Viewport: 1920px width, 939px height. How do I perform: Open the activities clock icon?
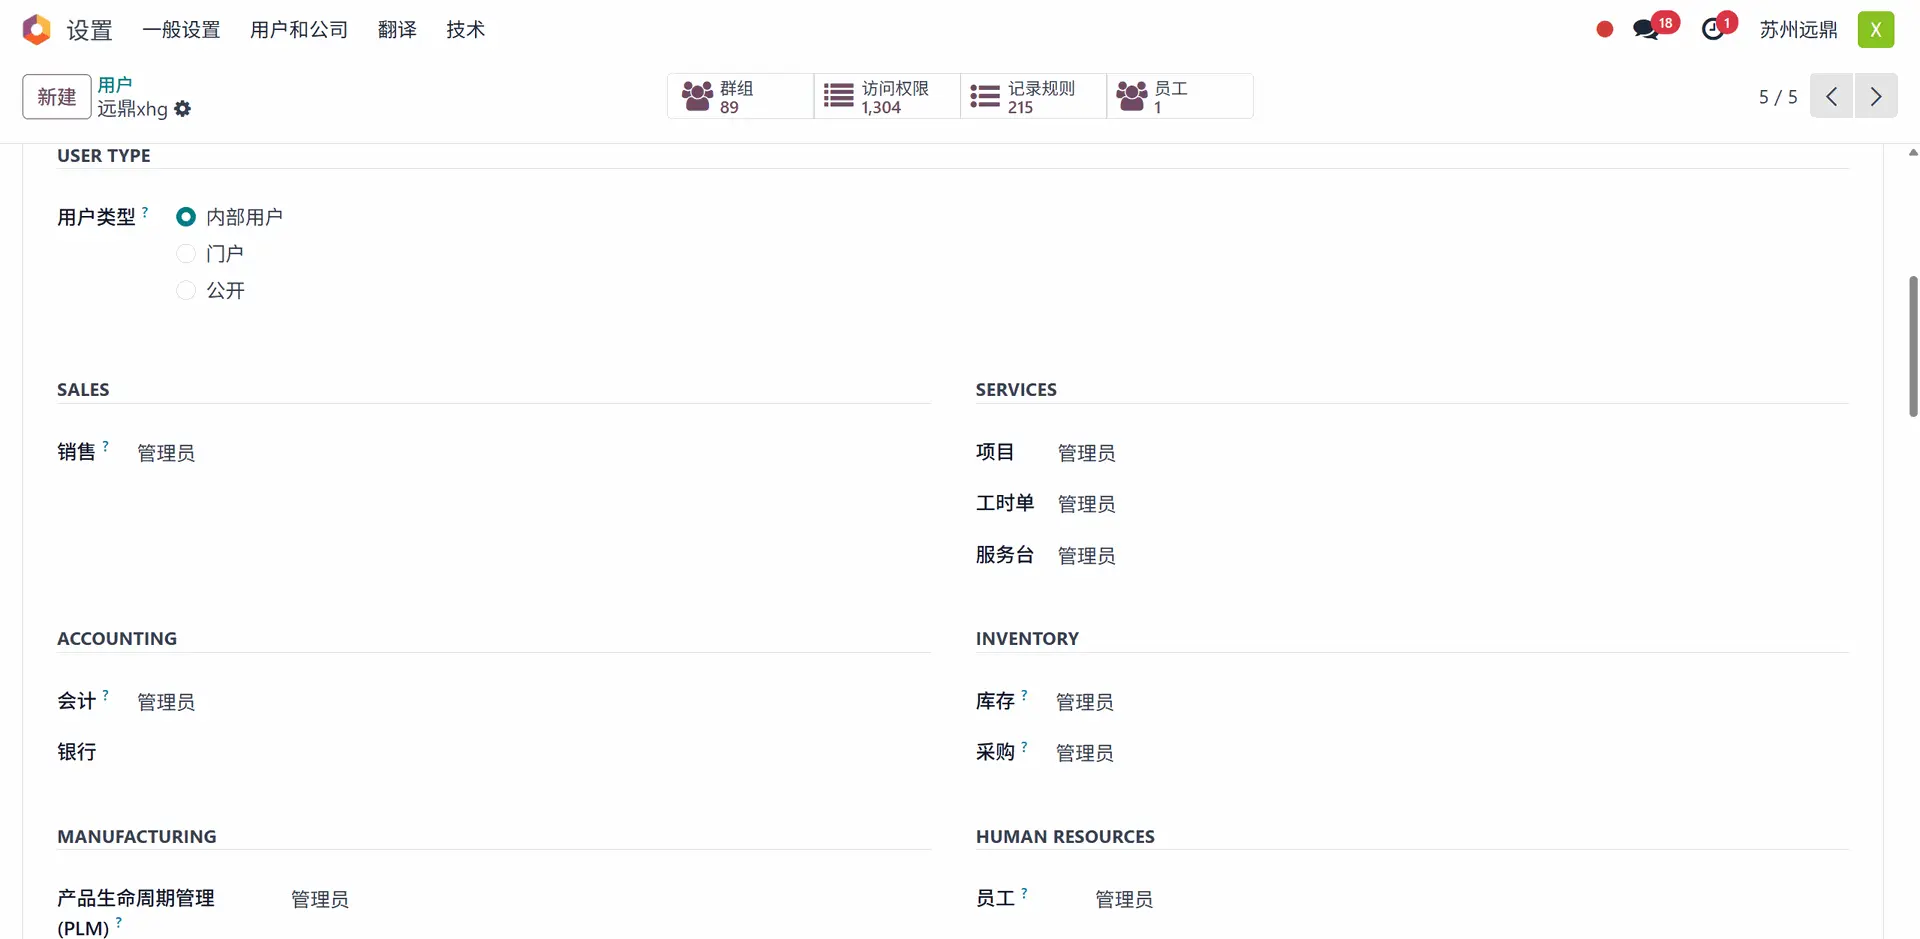coord(1713,30)
